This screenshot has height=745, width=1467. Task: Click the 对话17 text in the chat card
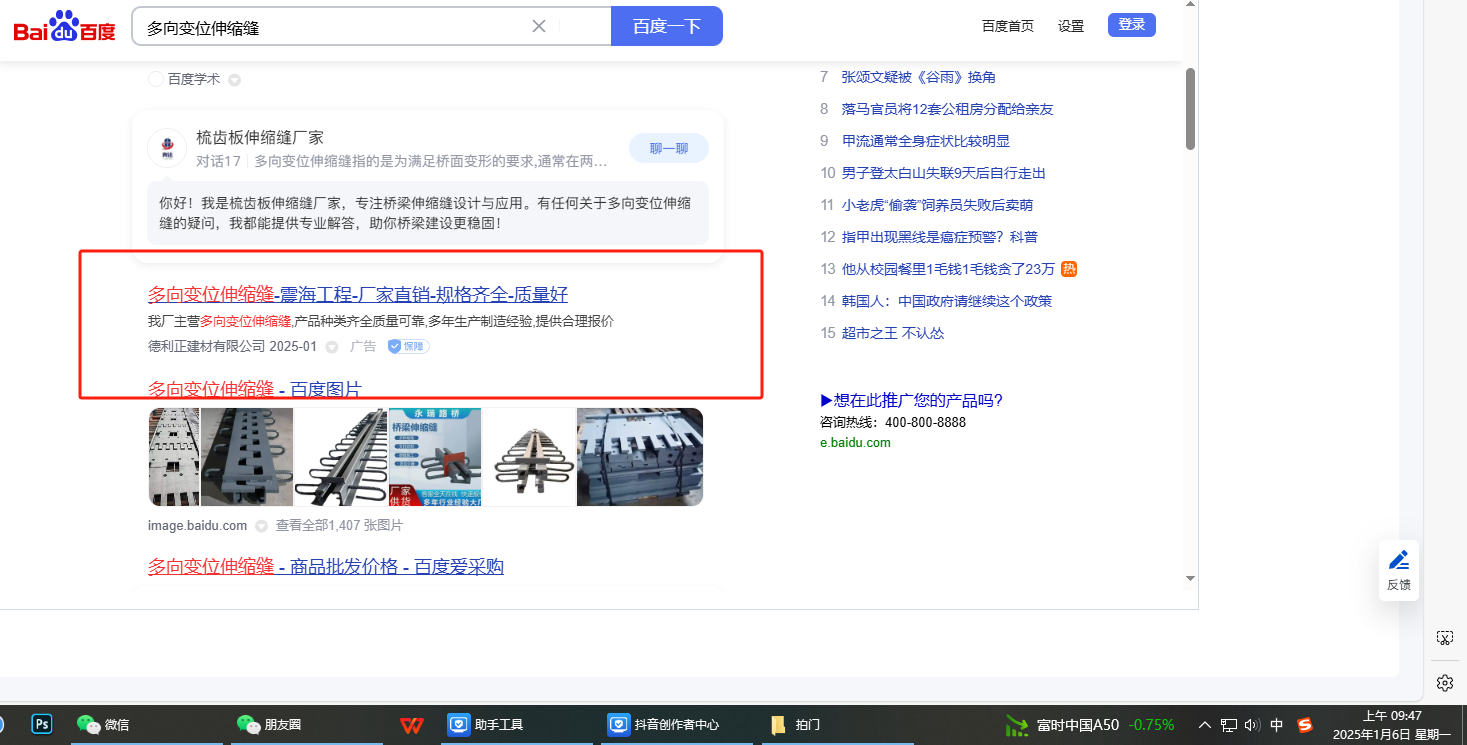(x=218, y=161)
